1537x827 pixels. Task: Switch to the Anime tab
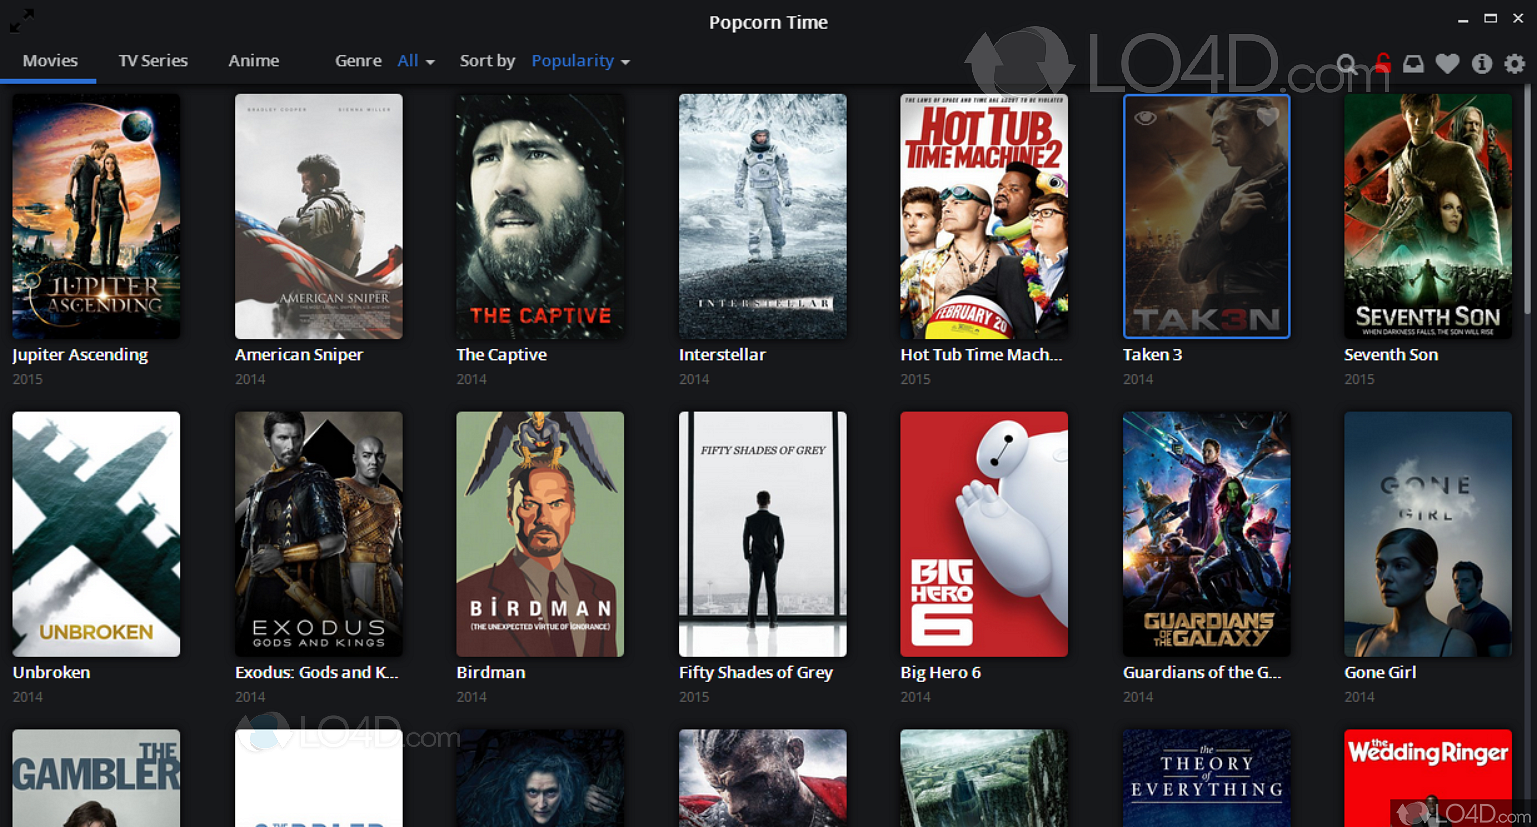(x=253, y=61)
